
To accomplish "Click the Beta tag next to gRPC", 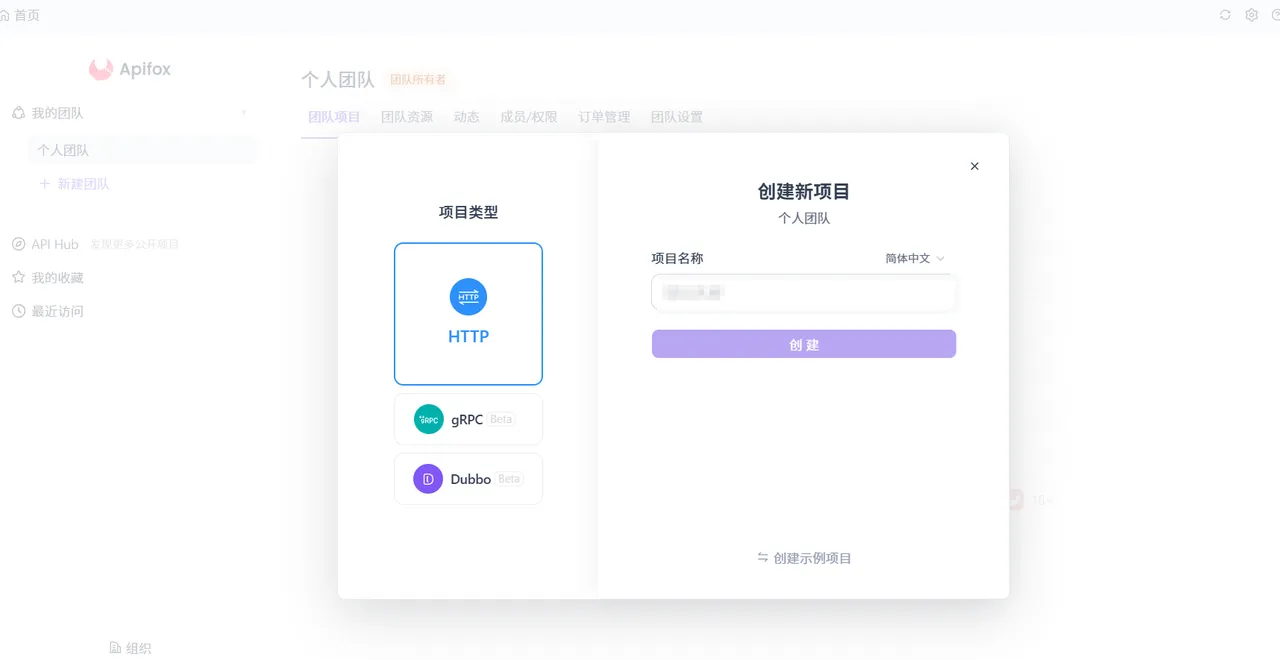I will coord(501,419).
